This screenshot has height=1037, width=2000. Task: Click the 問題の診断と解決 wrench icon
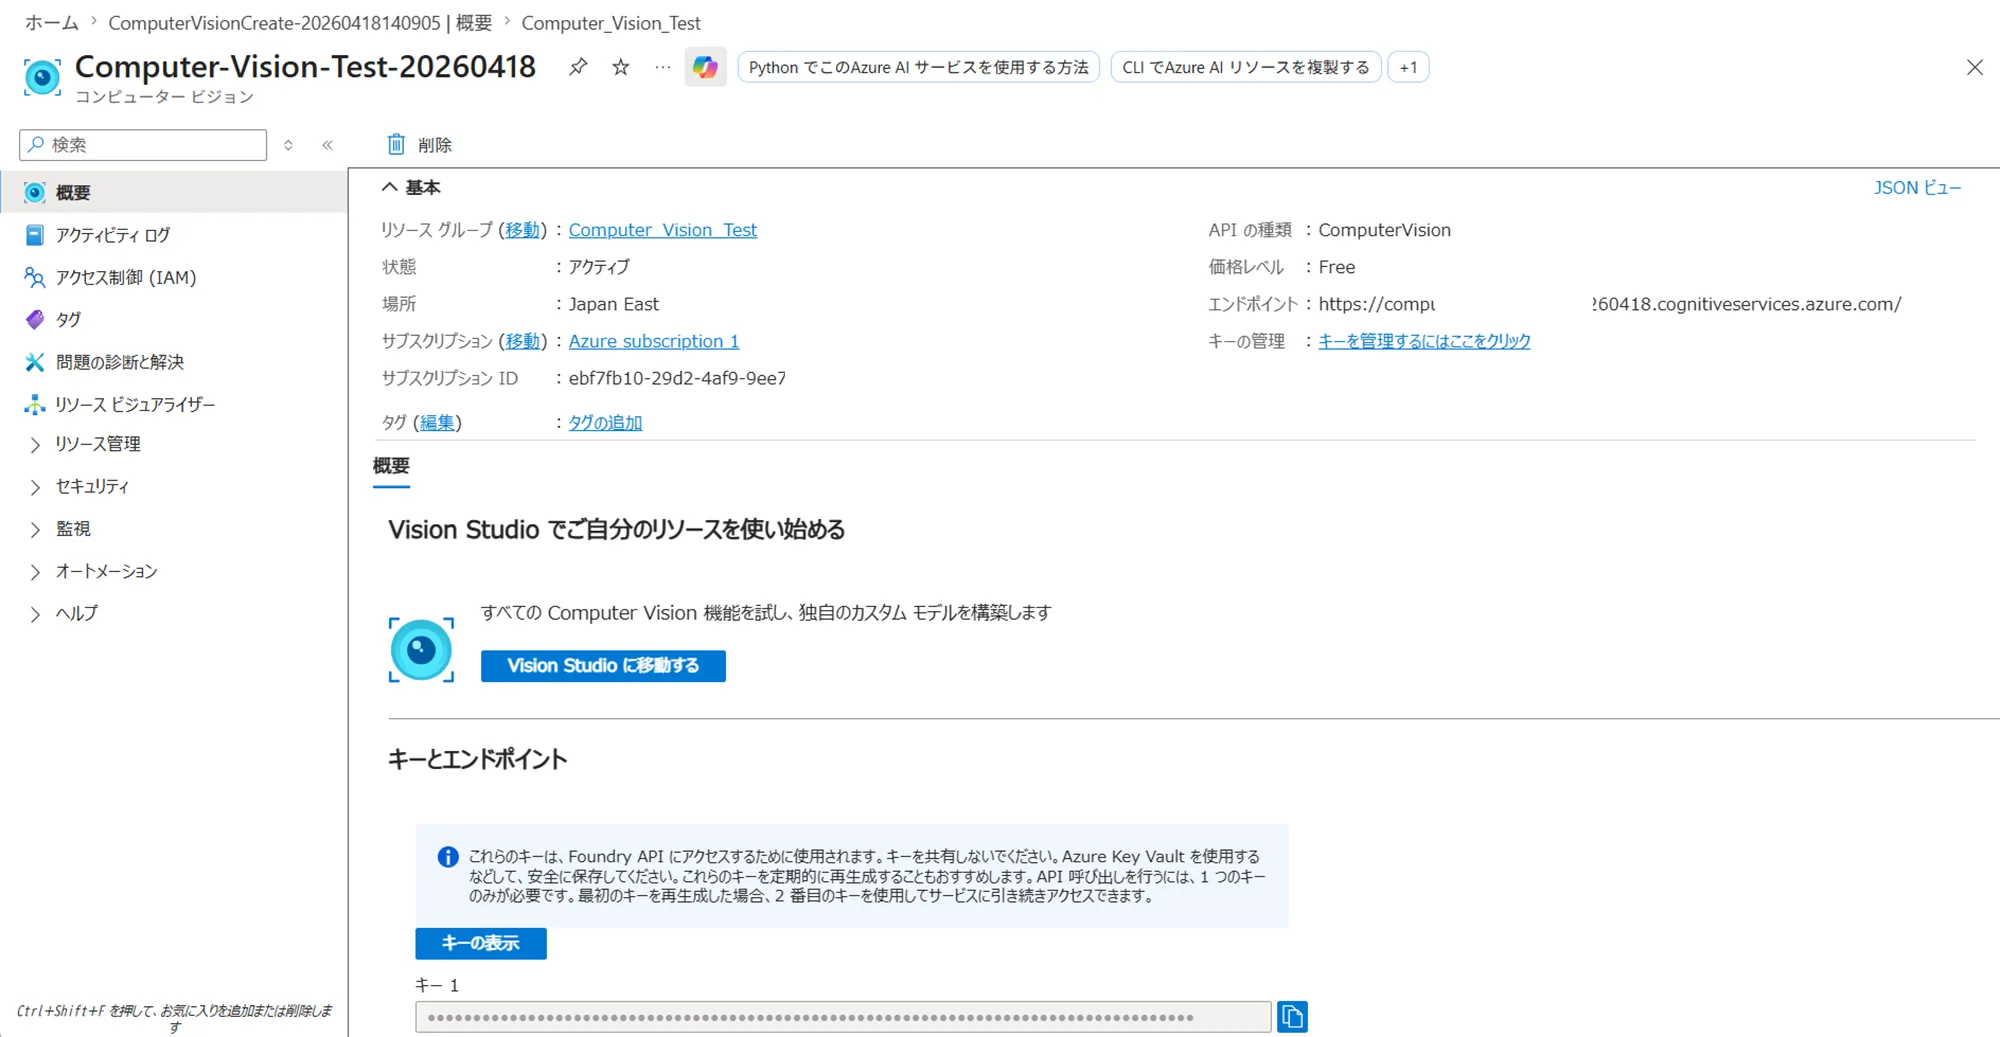[34, 362]
